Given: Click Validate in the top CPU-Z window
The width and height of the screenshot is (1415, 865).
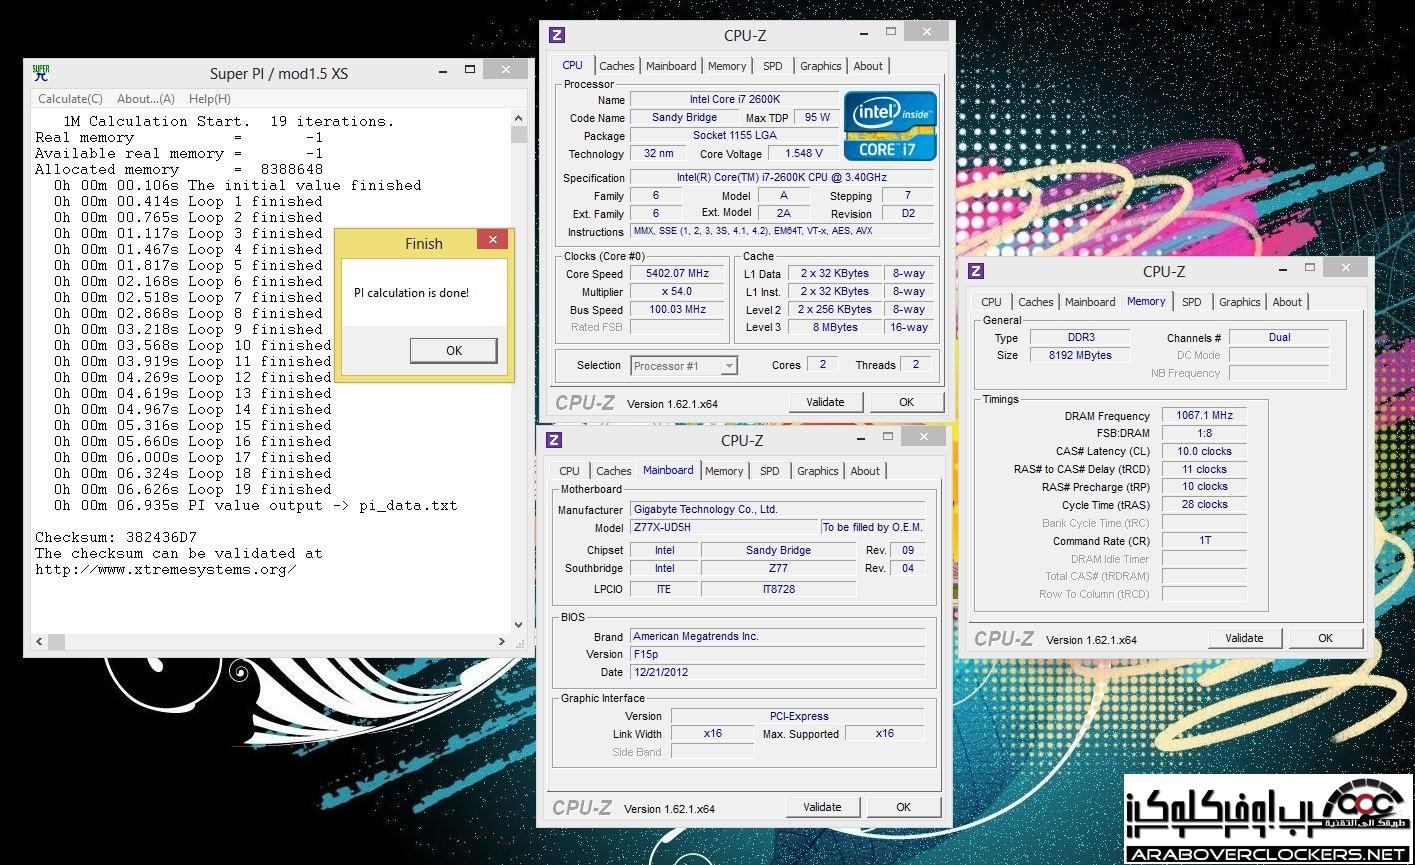Looking at the screenshot, I should pyautogui.click(x=825, y=402).
